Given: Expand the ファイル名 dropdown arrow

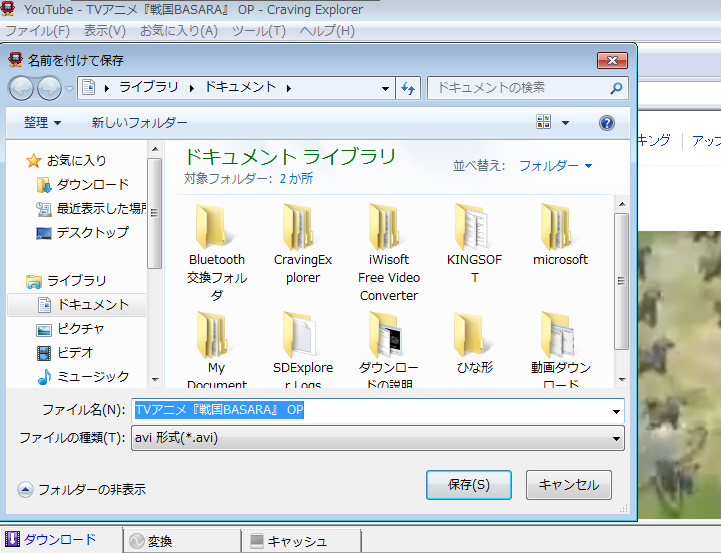Looking at the screenshot, I should click(x=616, y=411).
